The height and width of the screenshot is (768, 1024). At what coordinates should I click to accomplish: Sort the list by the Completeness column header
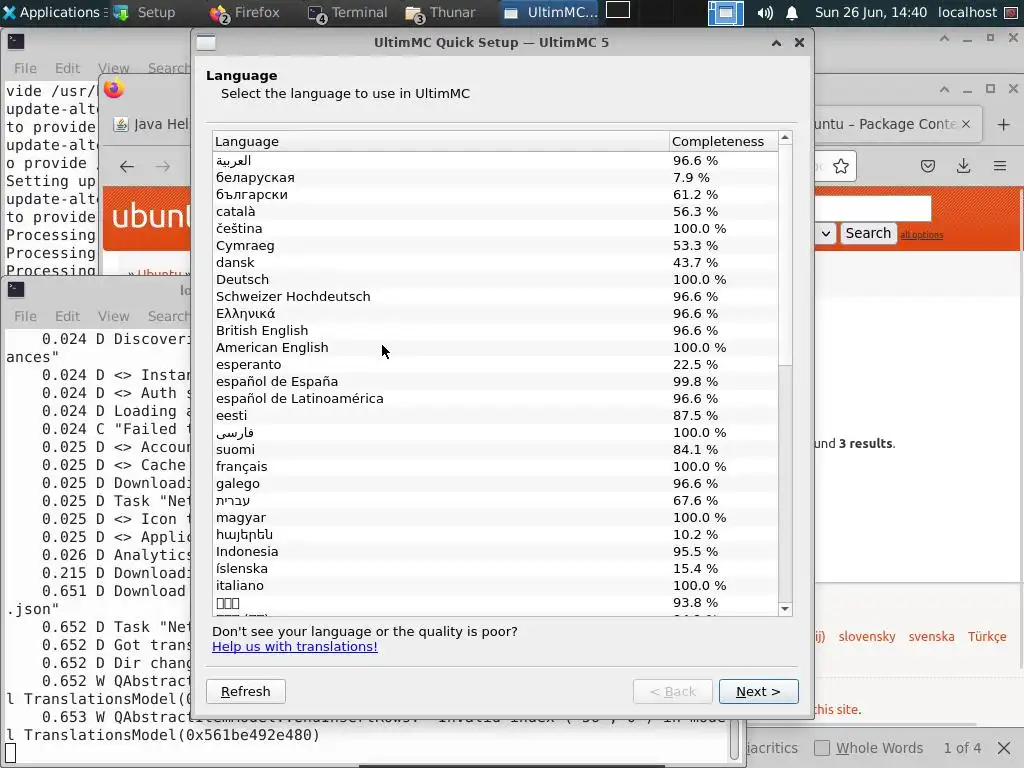[x=724, y=141]
